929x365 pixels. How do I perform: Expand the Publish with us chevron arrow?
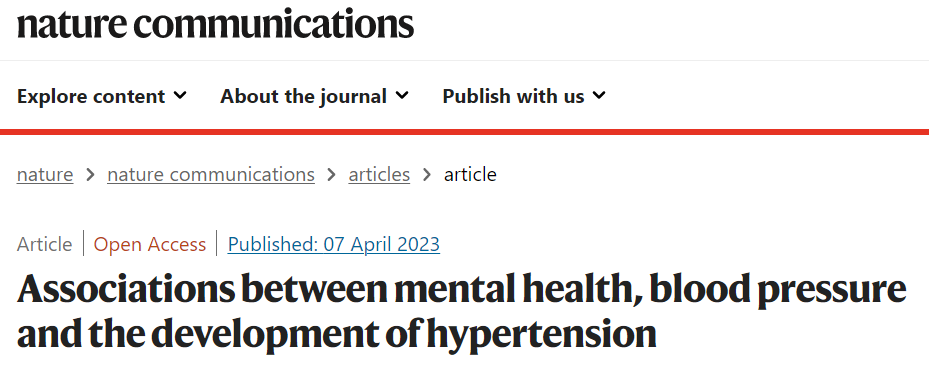pyautogui.click(x=599, y=95)
